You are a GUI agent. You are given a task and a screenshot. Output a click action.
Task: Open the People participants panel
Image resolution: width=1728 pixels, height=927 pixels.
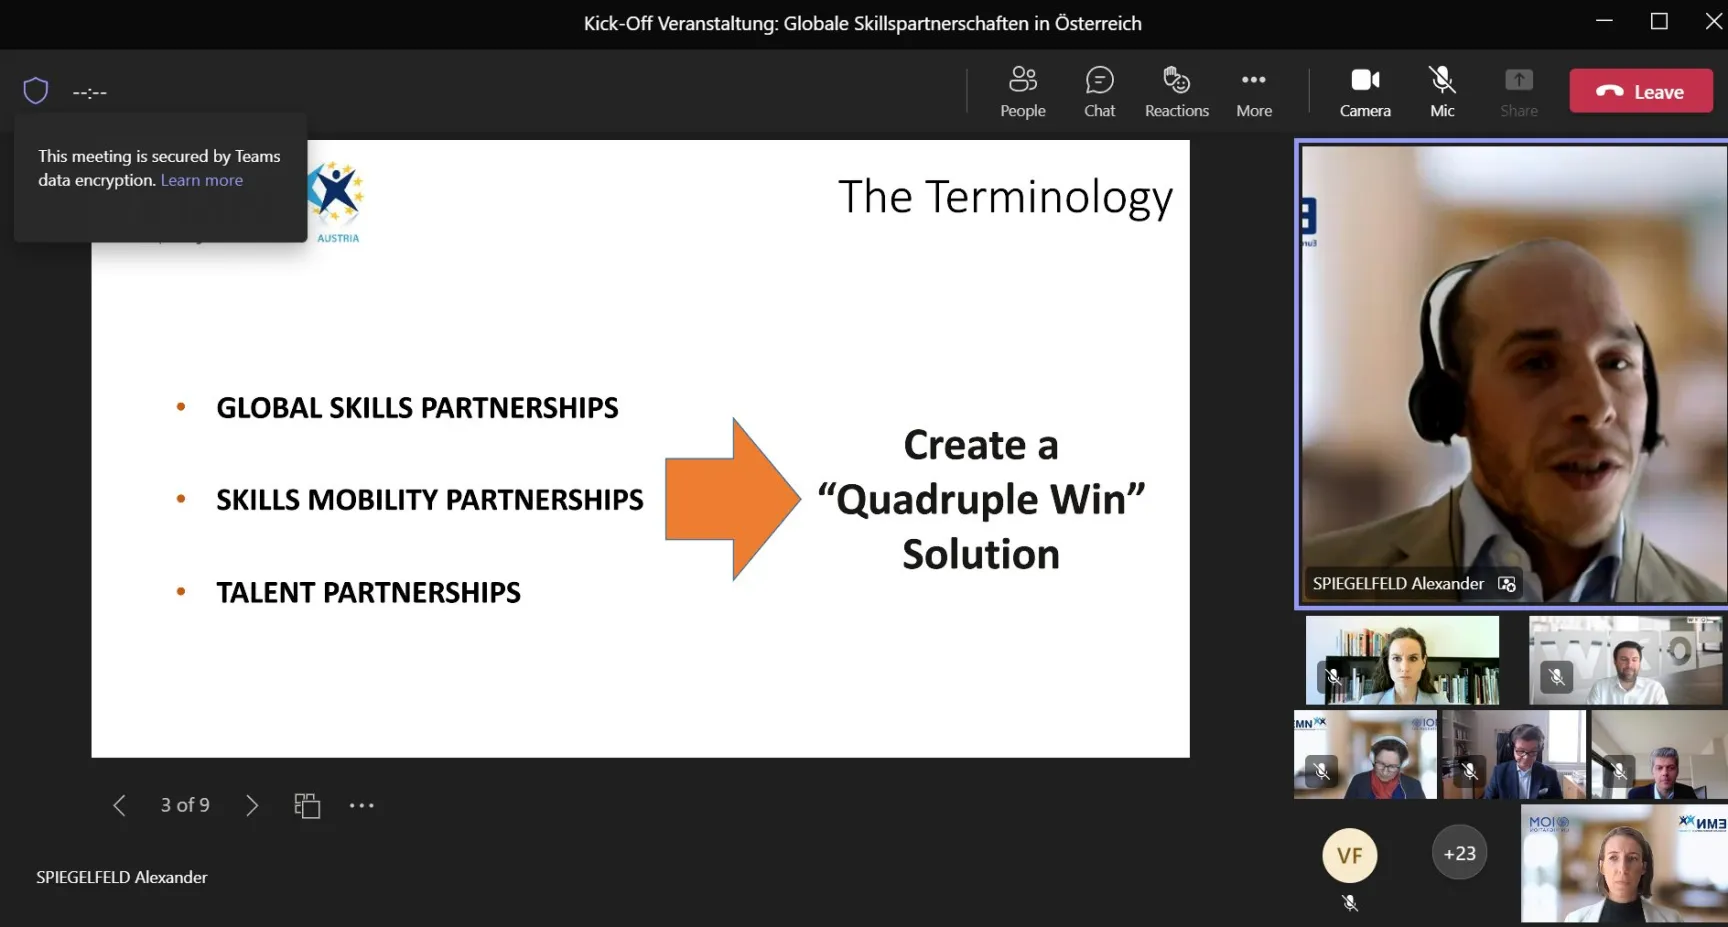coord(1022,91)
